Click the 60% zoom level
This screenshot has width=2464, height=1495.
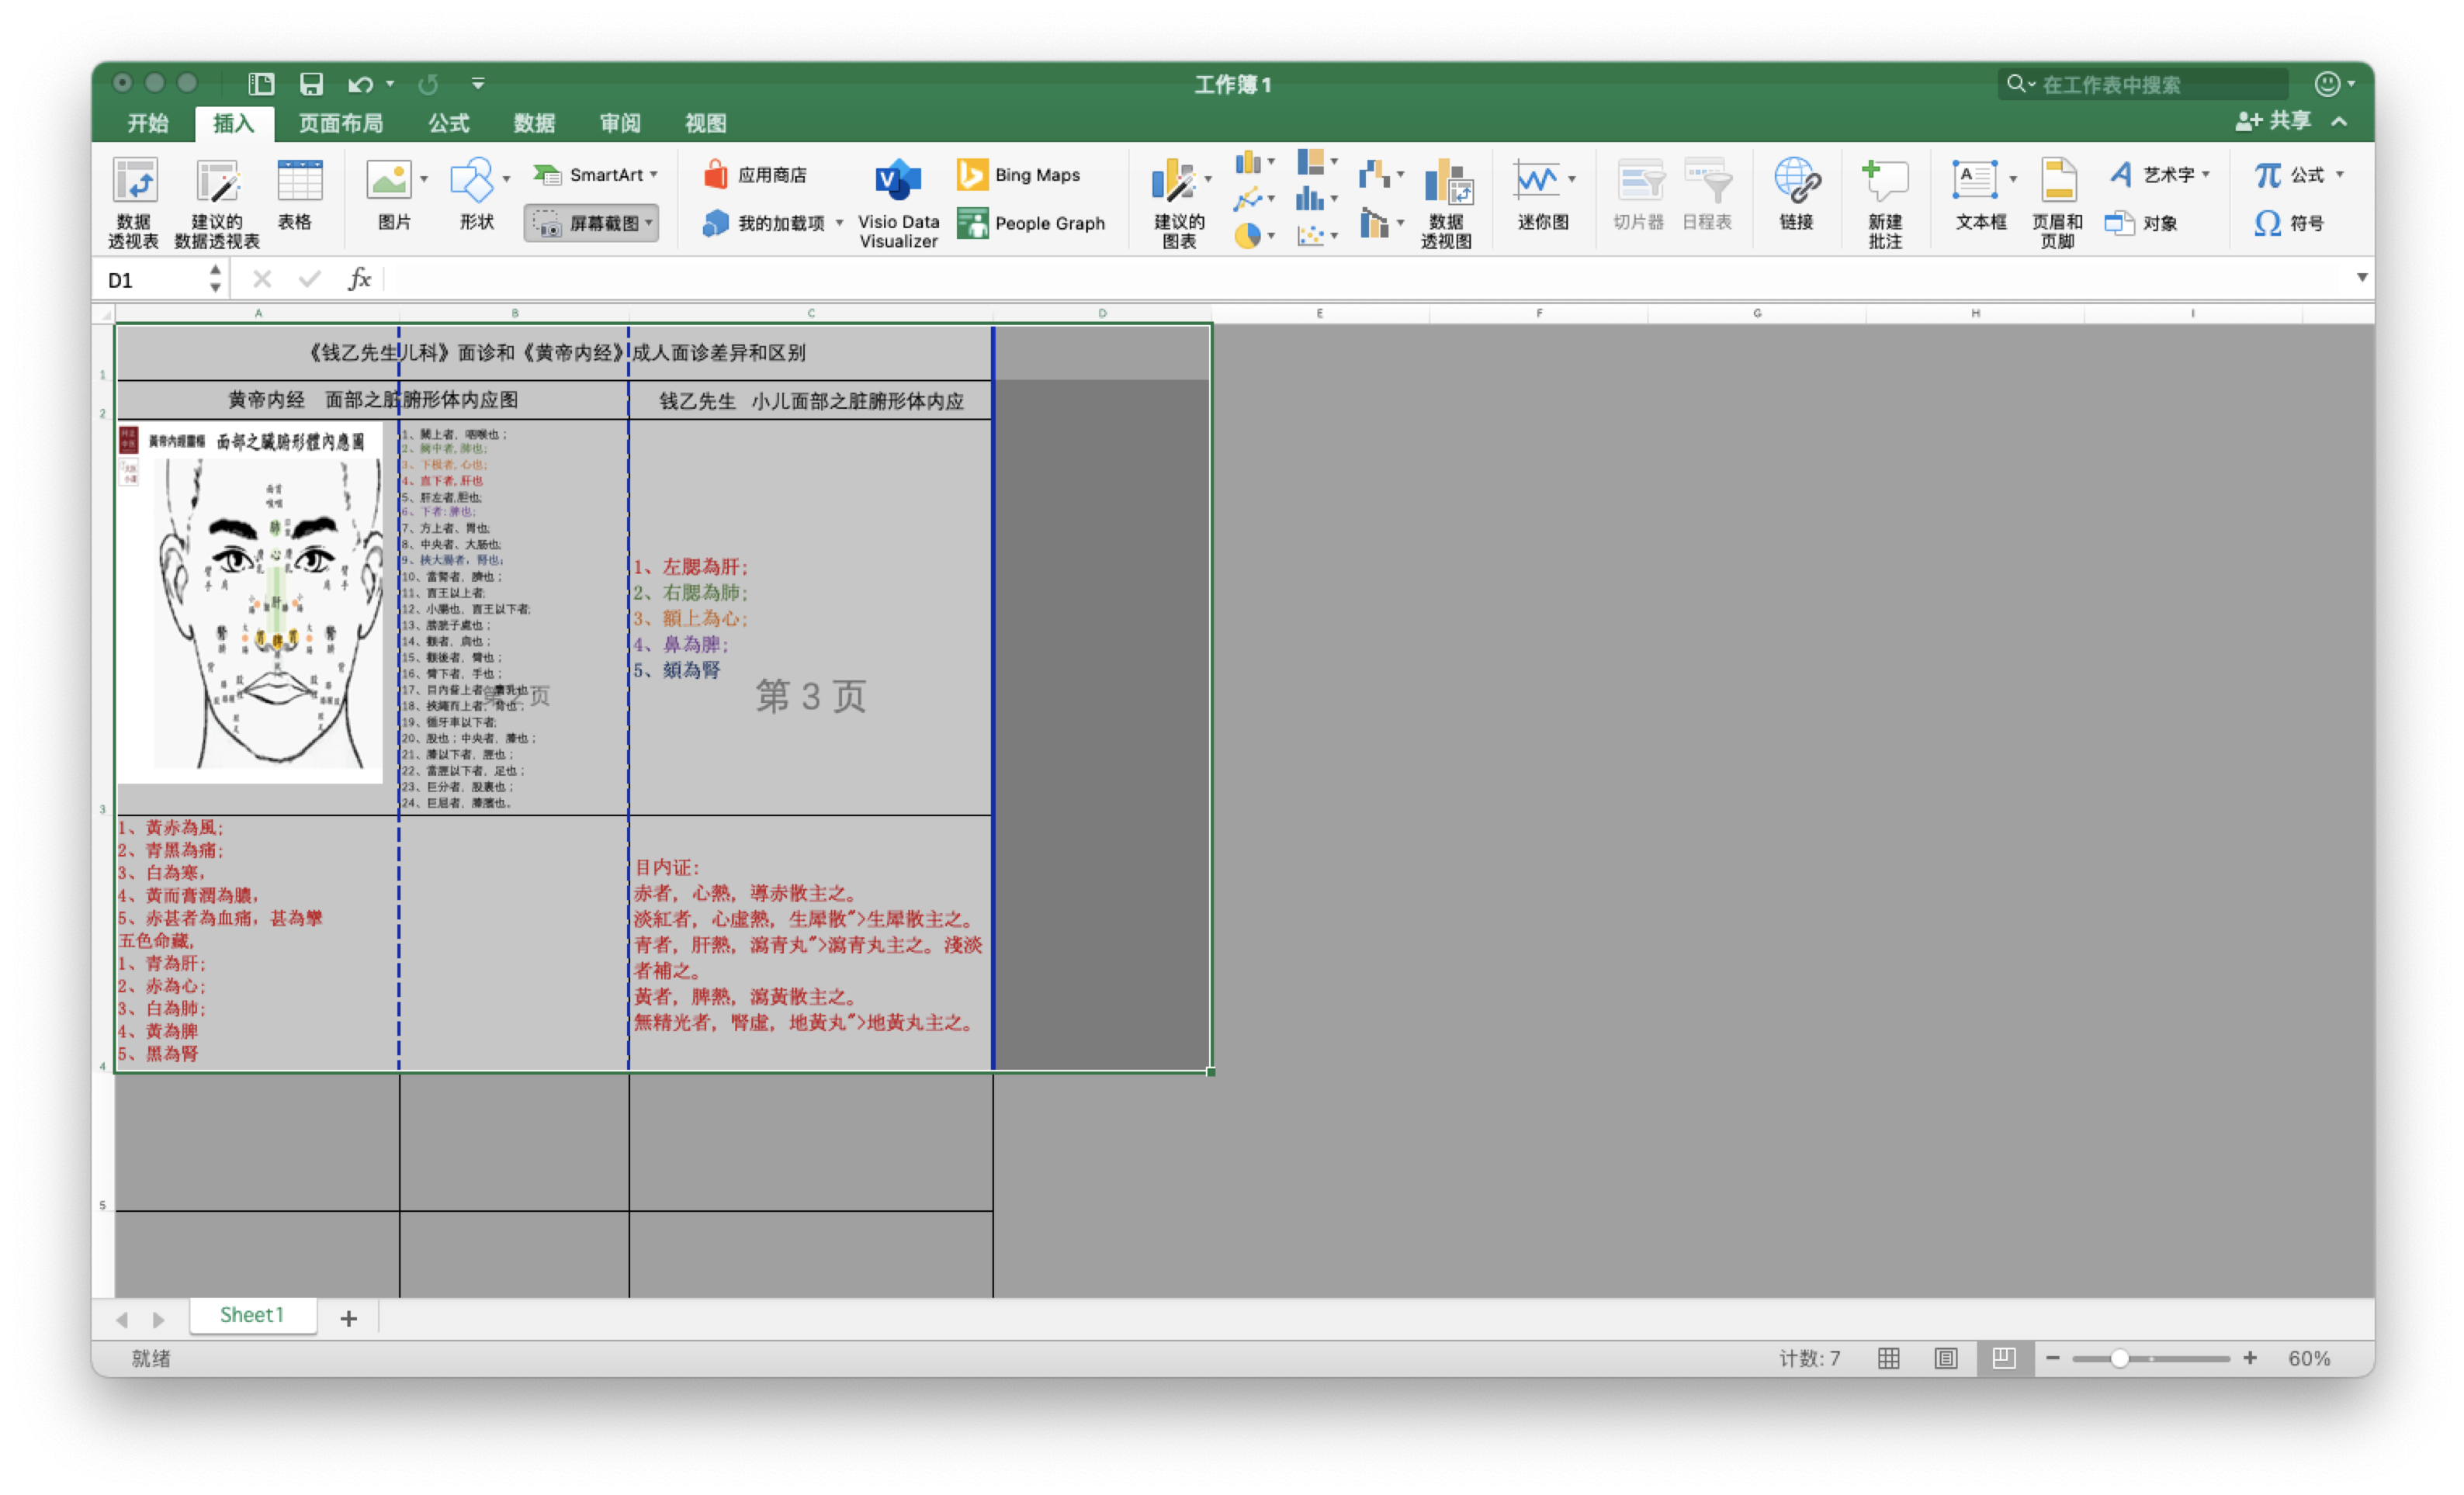2309,1359
